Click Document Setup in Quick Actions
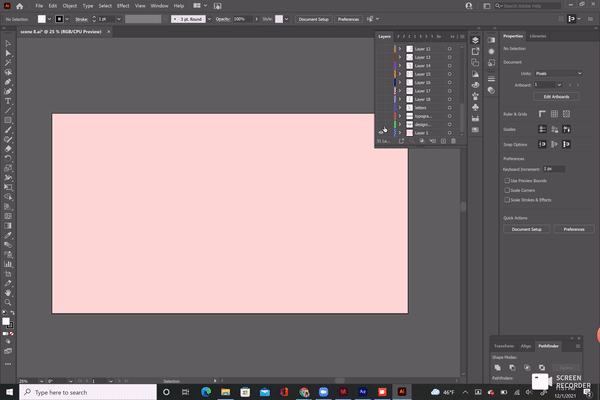 [527, 229]
